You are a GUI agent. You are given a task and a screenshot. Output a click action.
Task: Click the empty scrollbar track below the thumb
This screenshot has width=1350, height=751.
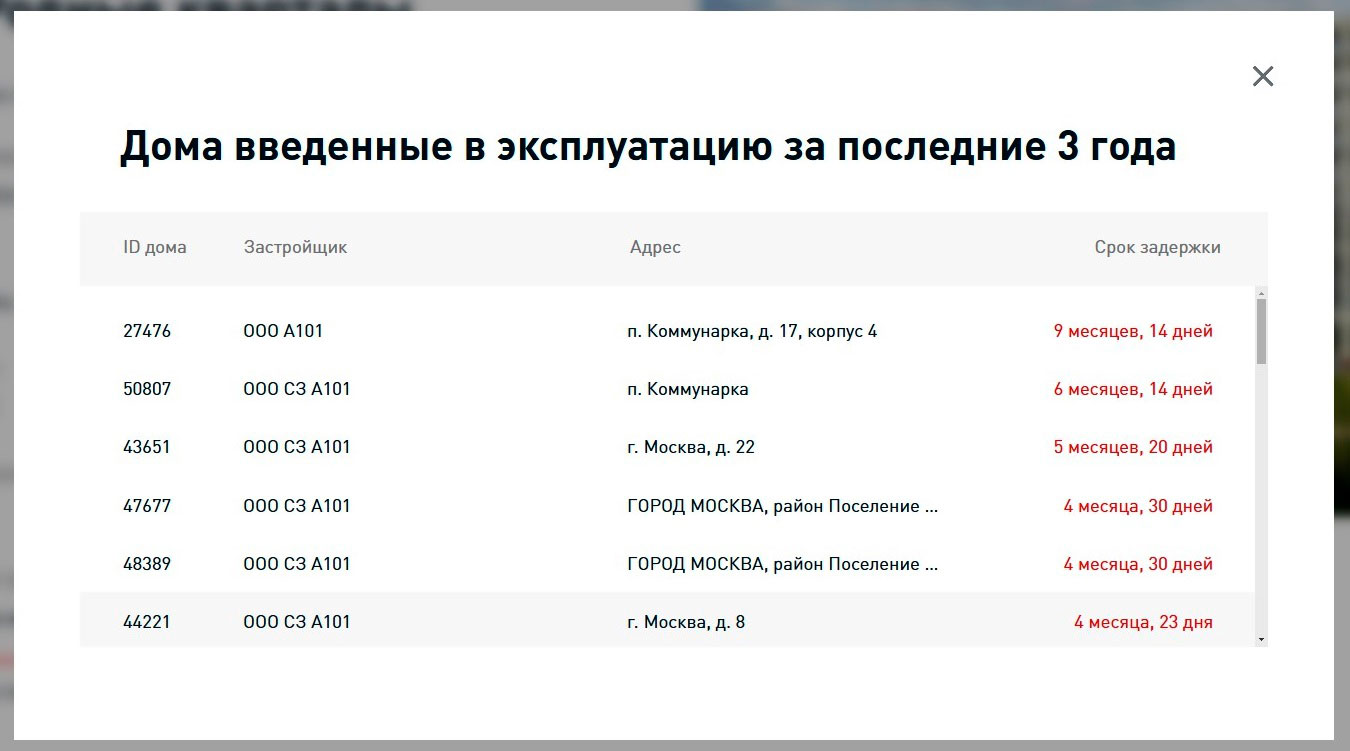(1261, 500)
